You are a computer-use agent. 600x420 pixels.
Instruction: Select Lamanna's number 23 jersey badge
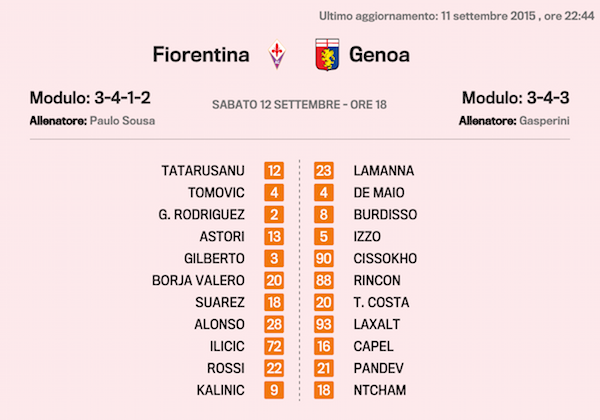(x=324, y=171)
